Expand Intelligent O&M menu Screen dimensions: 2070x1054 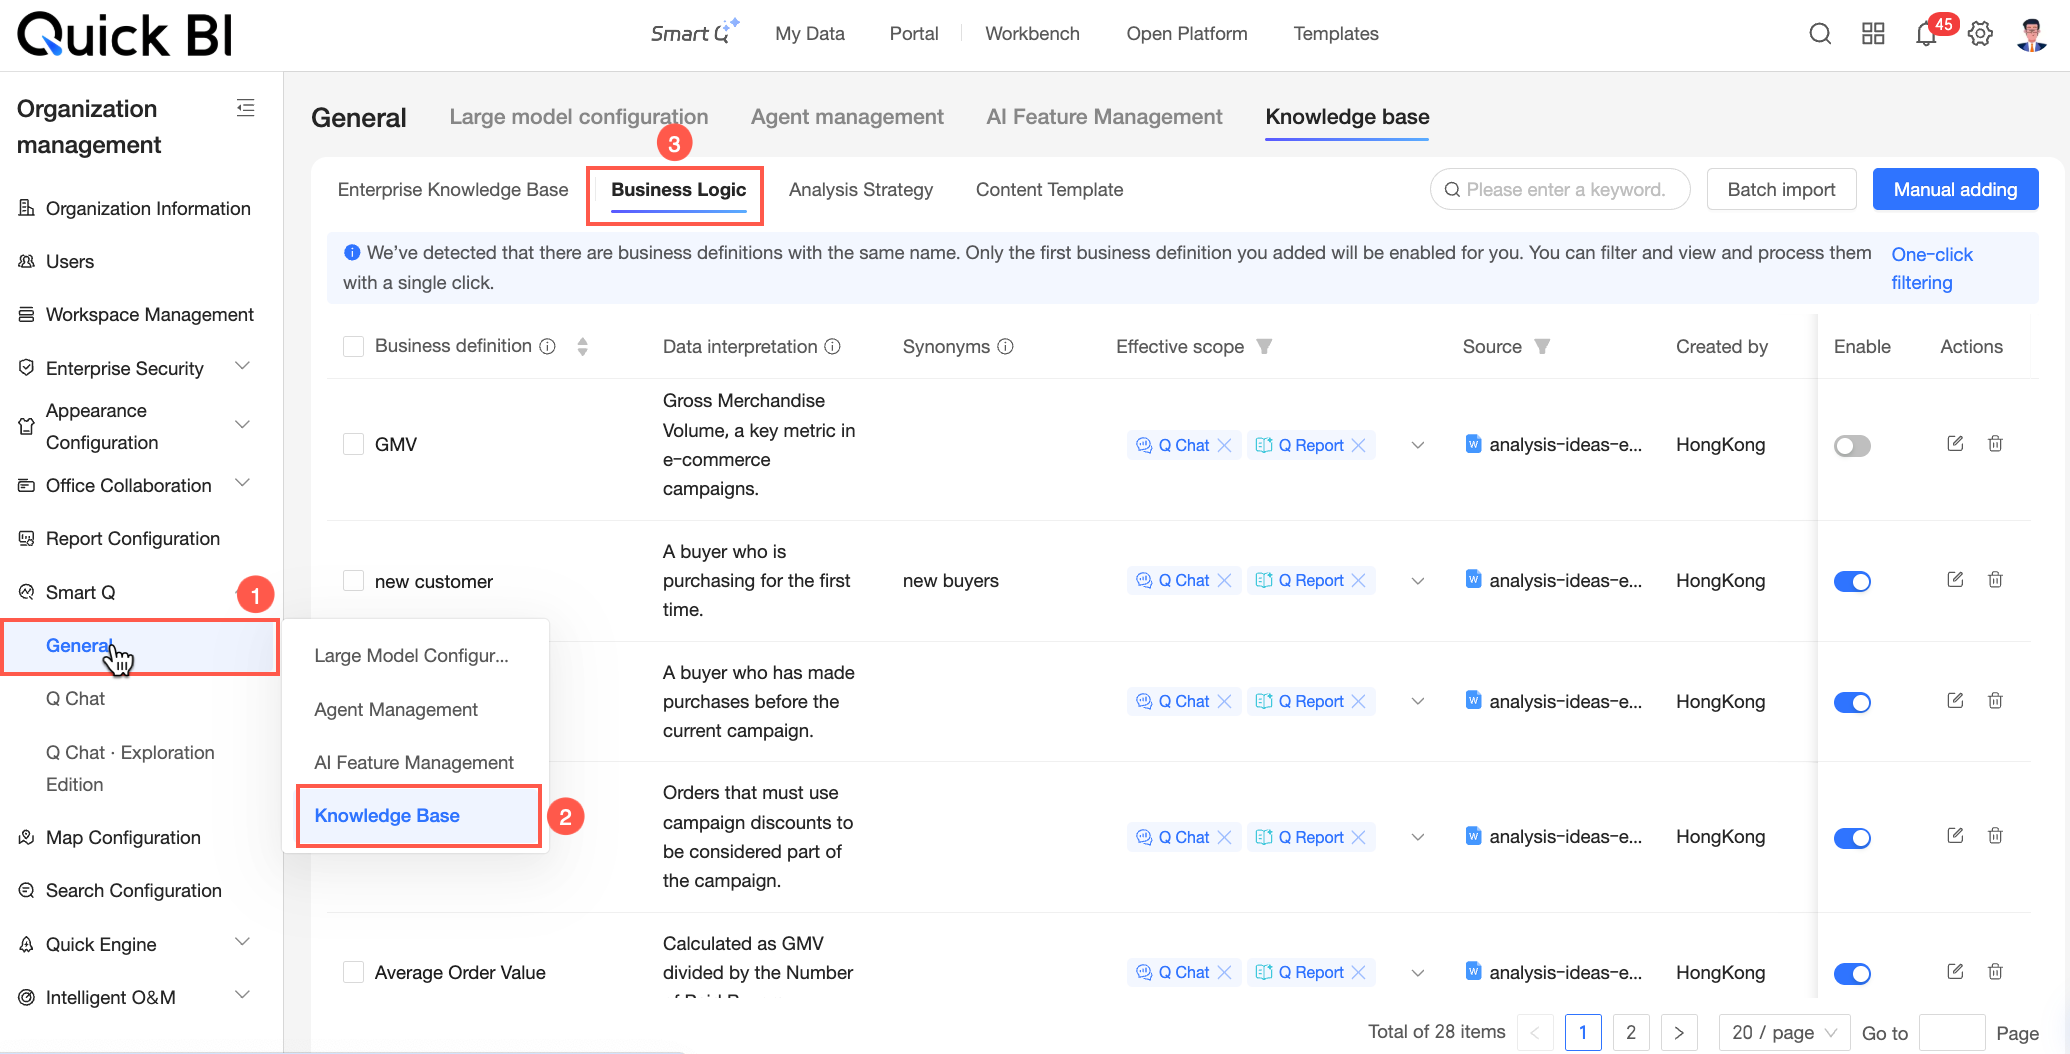click(x=242, y=995)
